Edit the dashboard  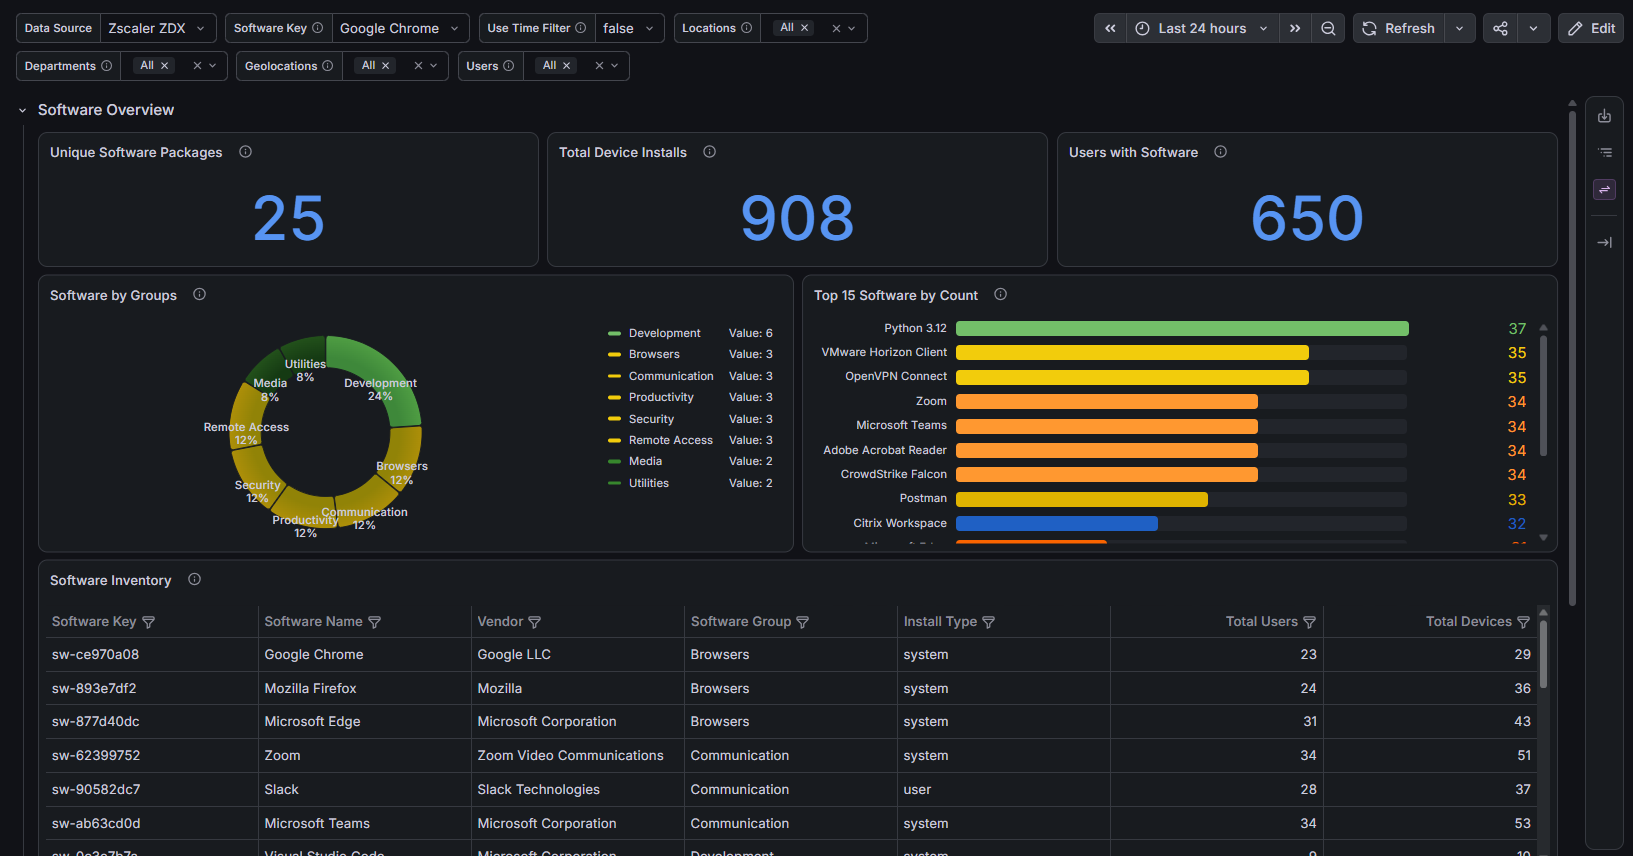point(1591,28)
